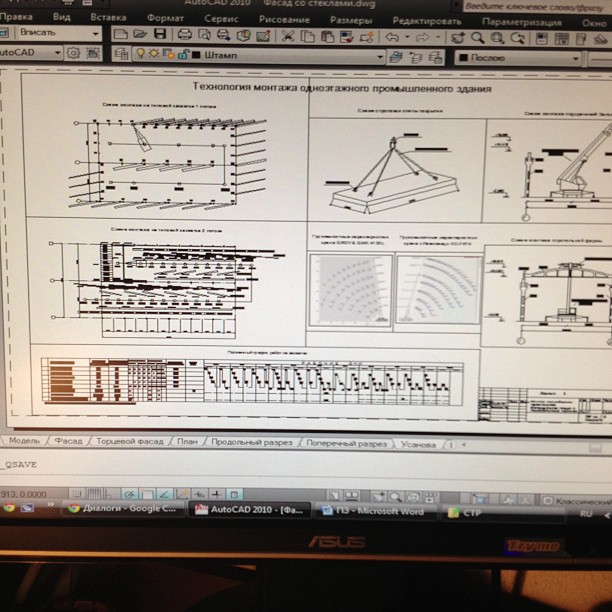This screenshot has height=612, width=612.
Task: Open the Properties palette icon
Action: [x=541, y=39]
